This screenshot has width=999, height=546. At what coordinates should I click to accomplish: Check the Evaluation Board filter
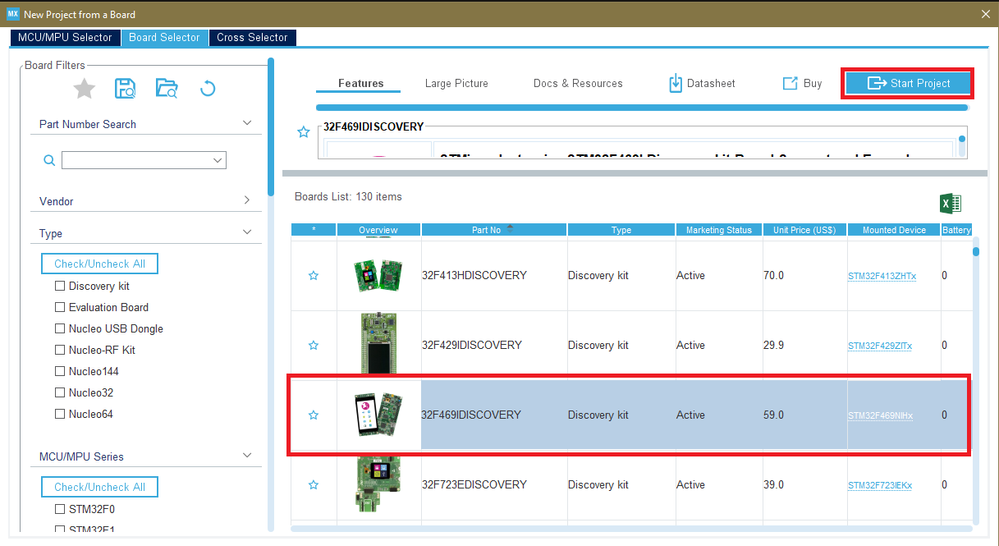60,307
